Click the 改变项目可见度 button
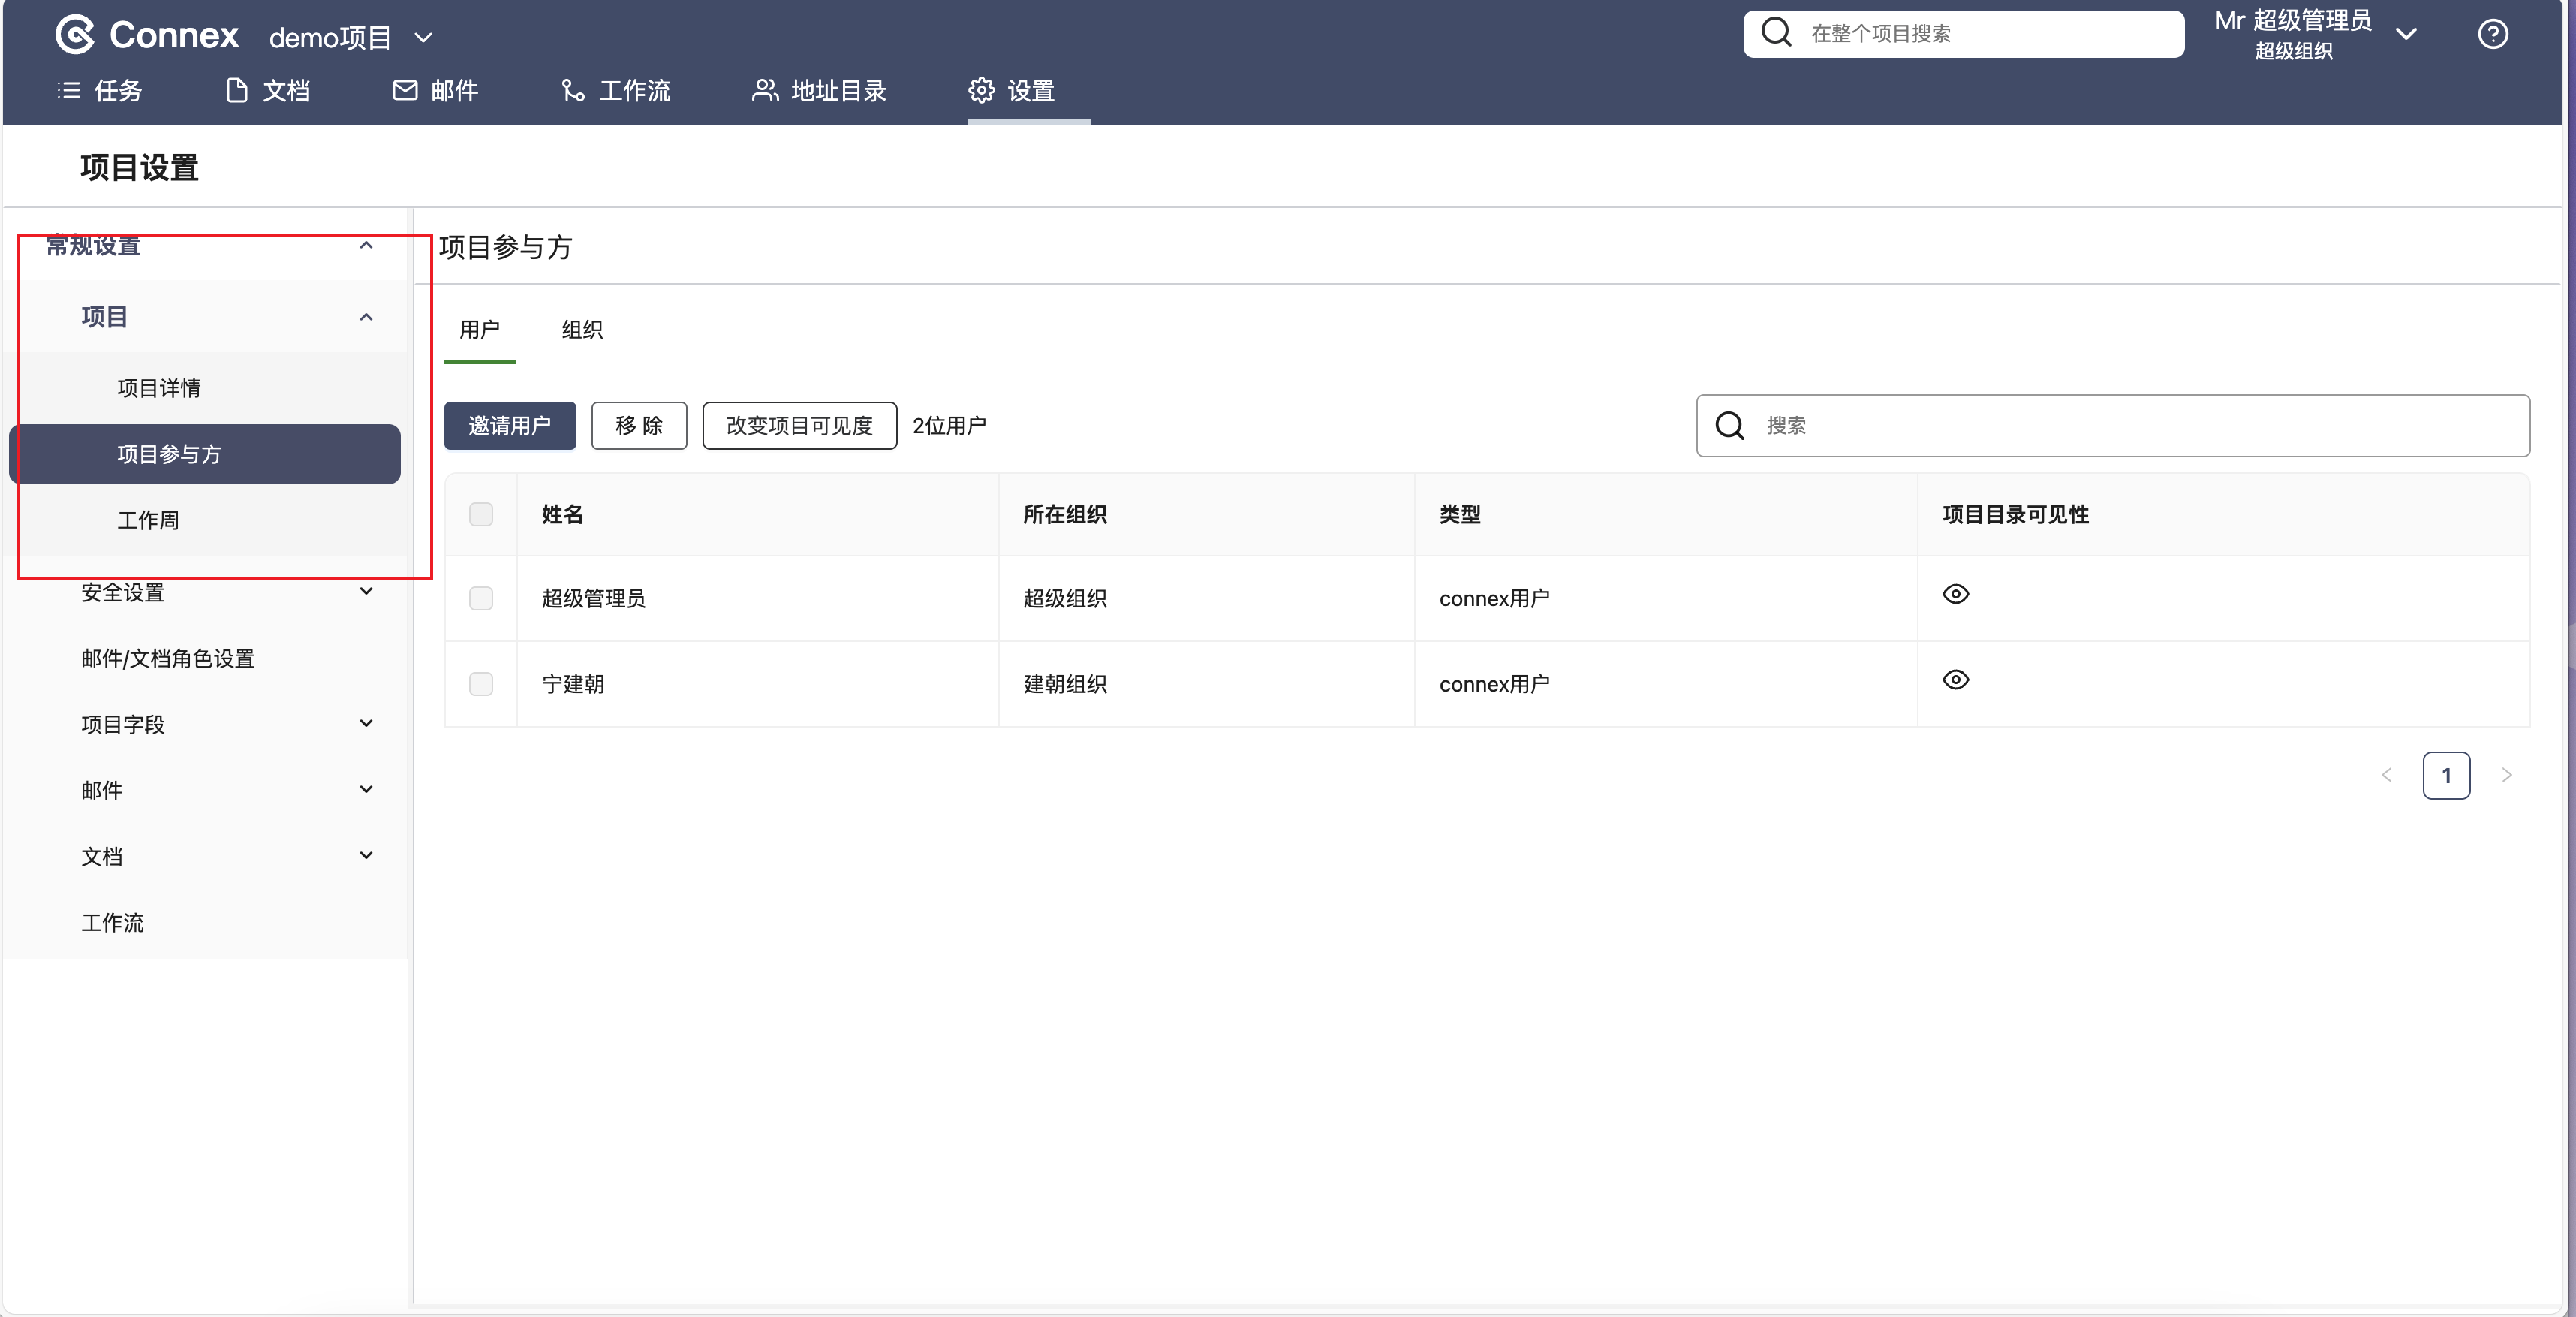Image resolution: width=2576 pixels, height=1317 pixels. [x=799, y=426]
